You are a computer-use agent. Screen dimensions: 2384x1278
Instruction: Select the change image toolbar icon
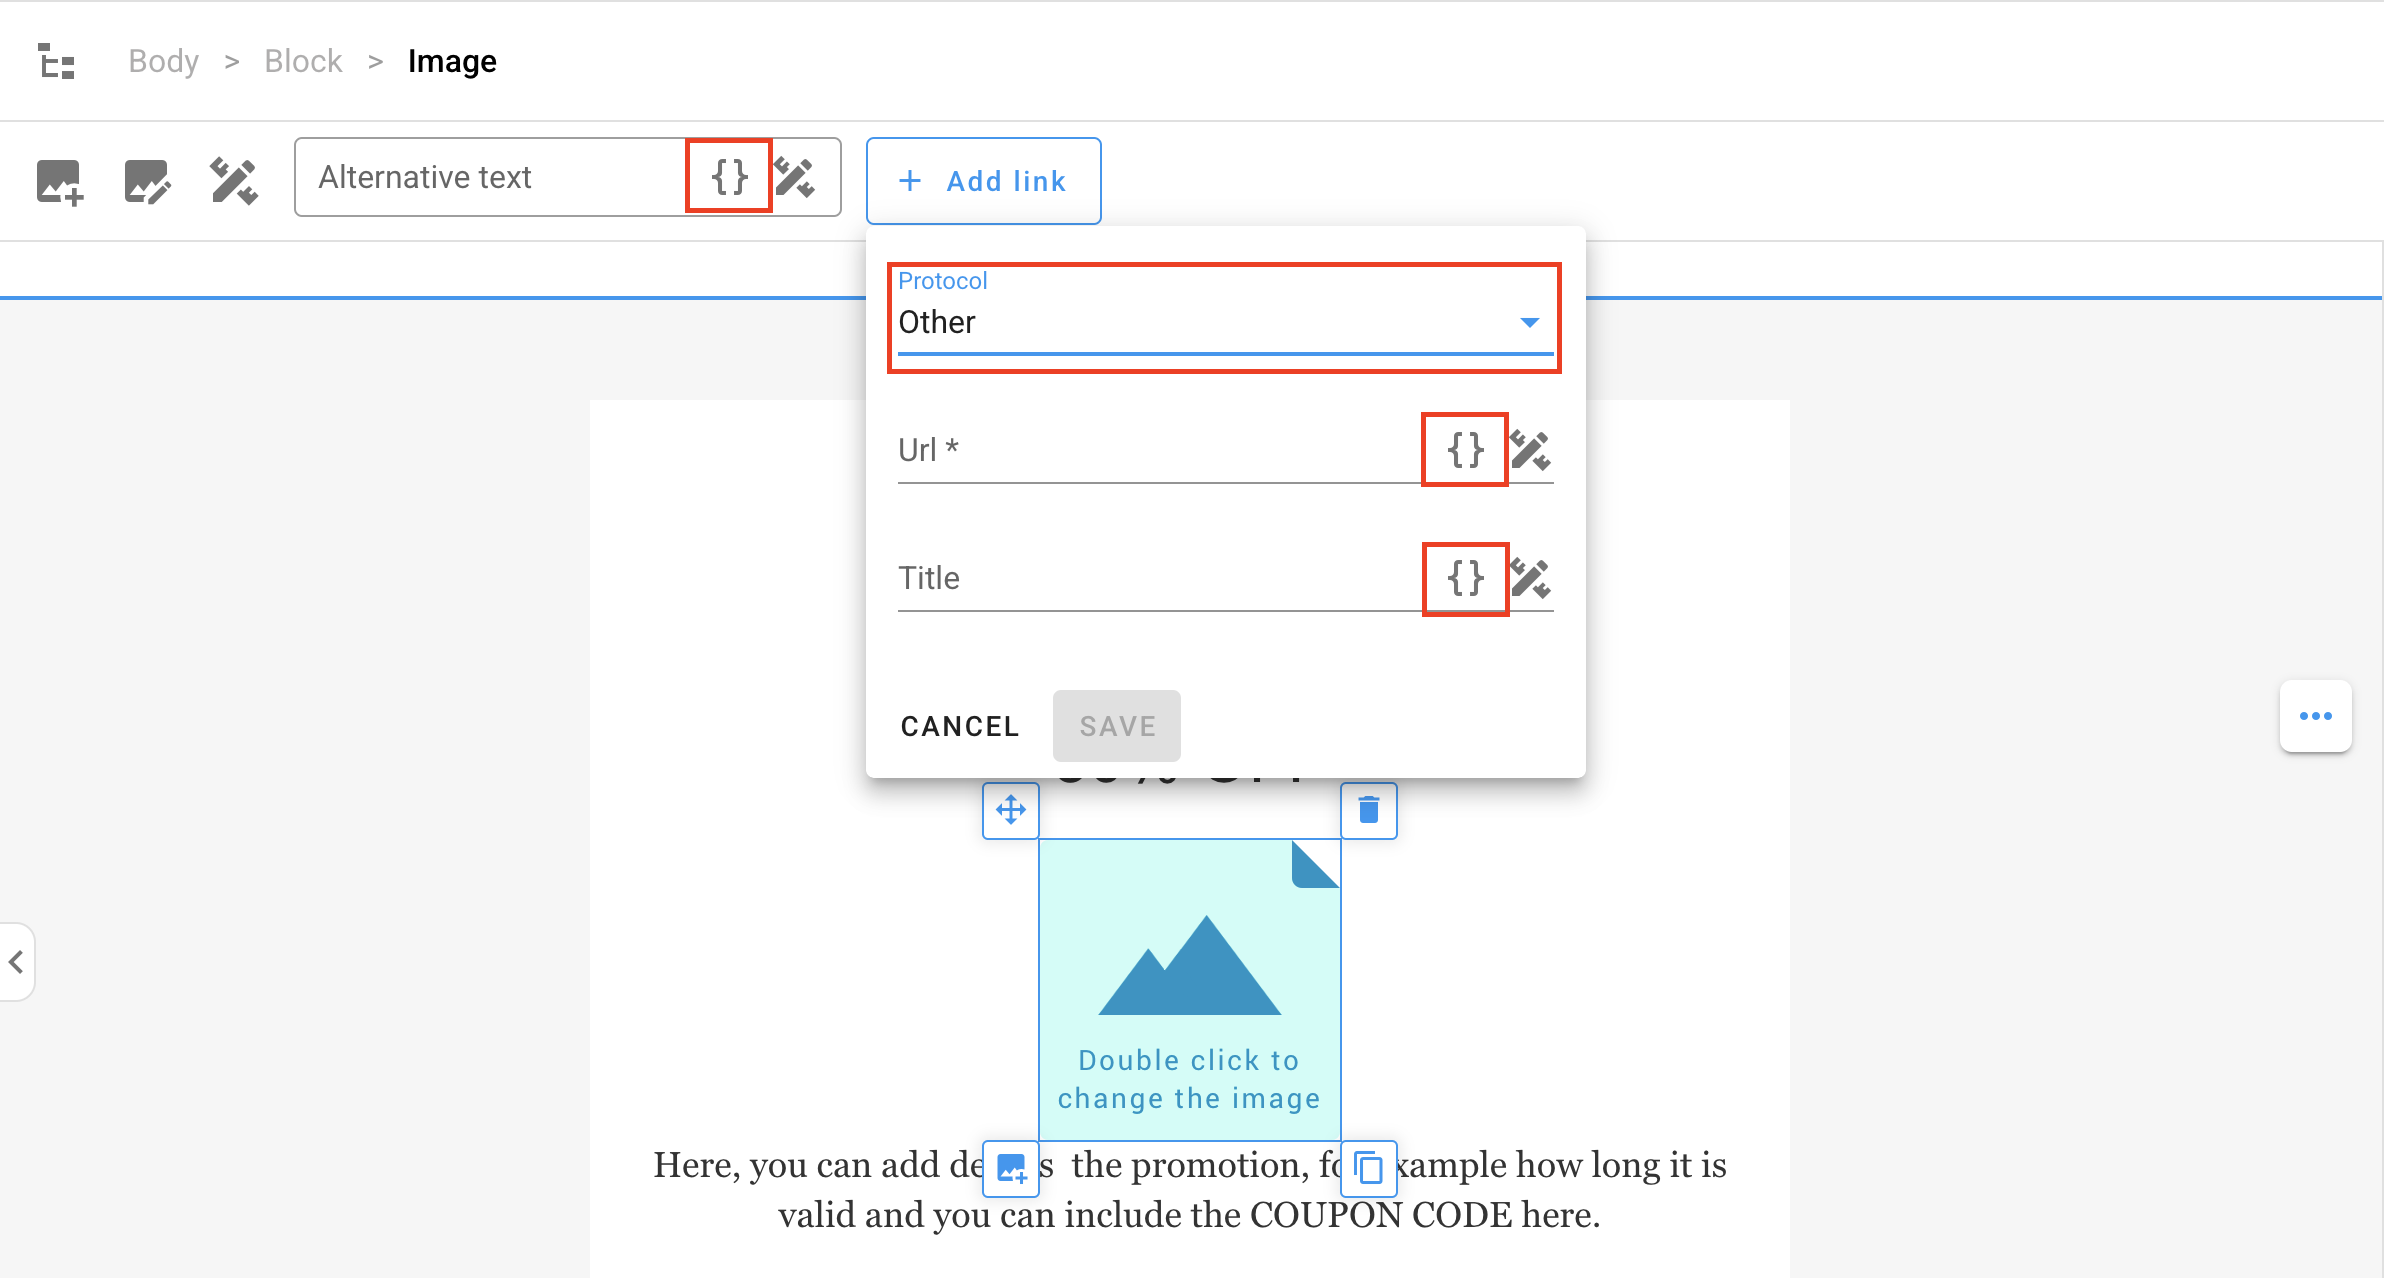58,181
